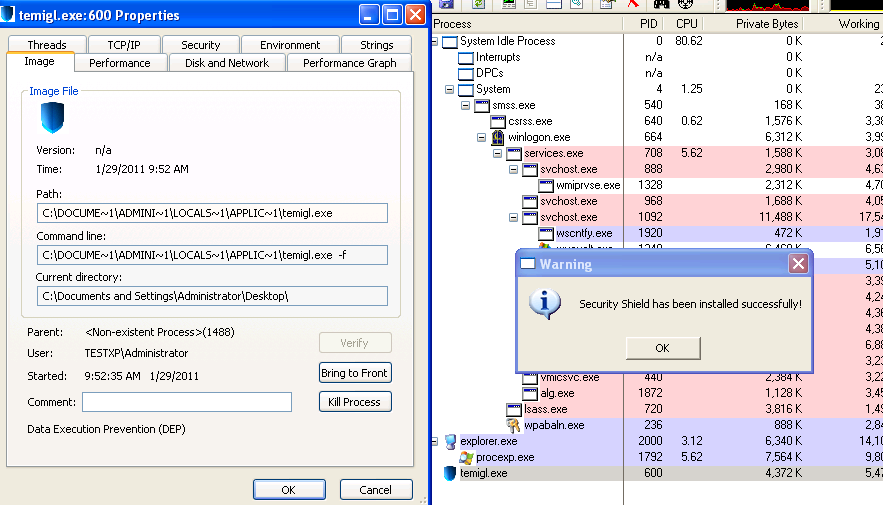Close the Warning dialog with the X
883x505 pixels.
tap(798, 263)
